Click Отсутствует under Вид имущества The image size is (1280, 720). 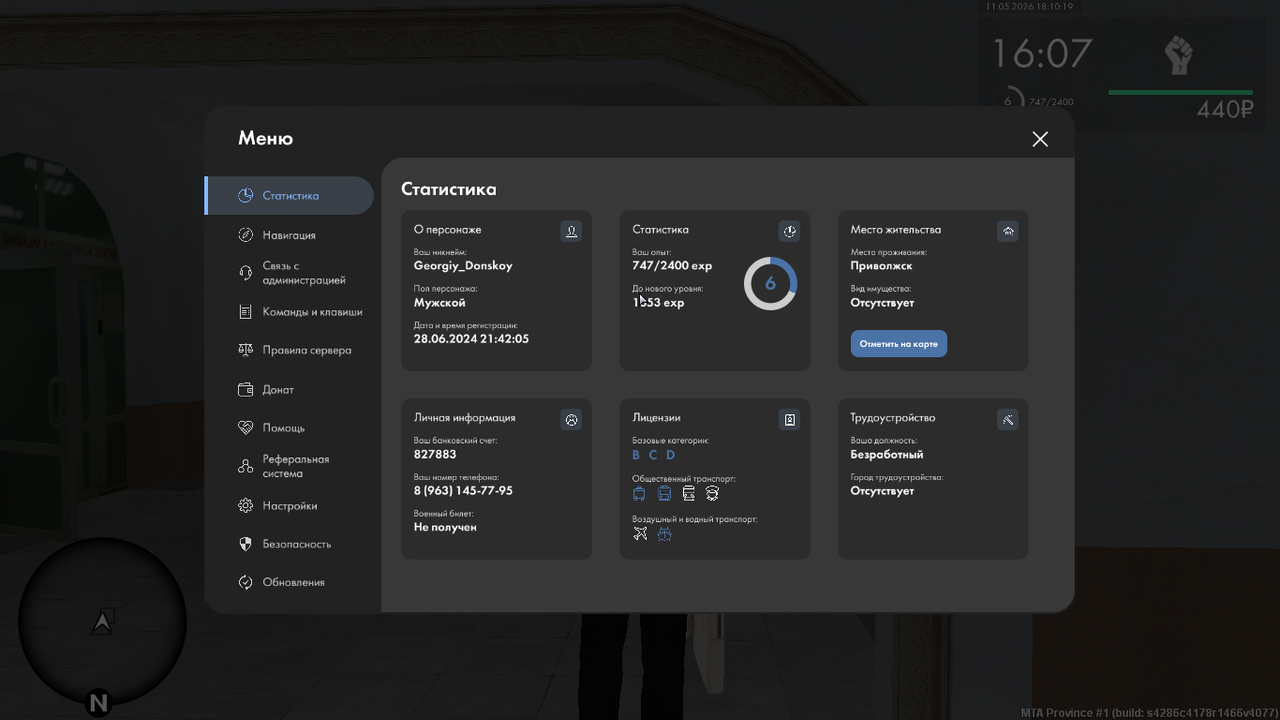(882, 302)
